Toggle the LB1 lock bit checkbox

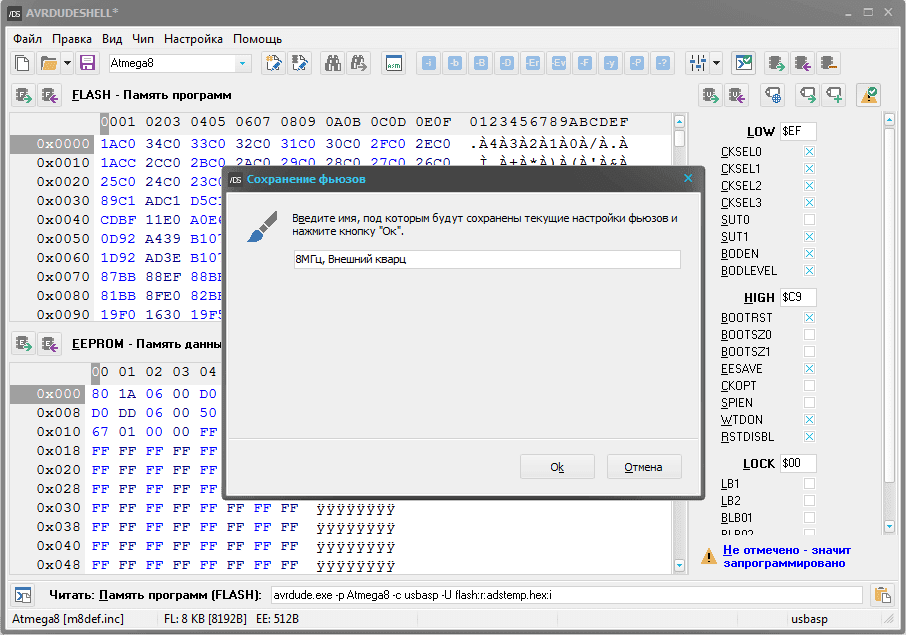[809, 484]
